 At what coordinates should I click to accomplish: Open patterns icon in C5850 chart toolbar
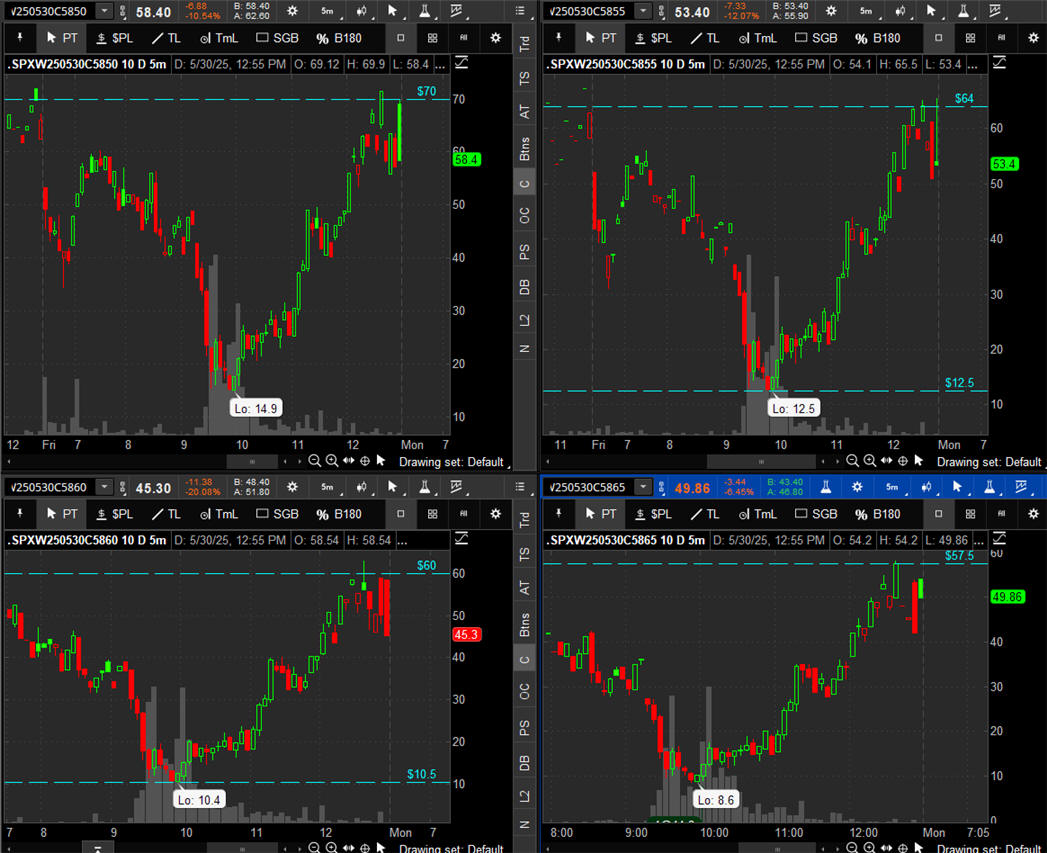pyautogui.click(x=456, y=11)
